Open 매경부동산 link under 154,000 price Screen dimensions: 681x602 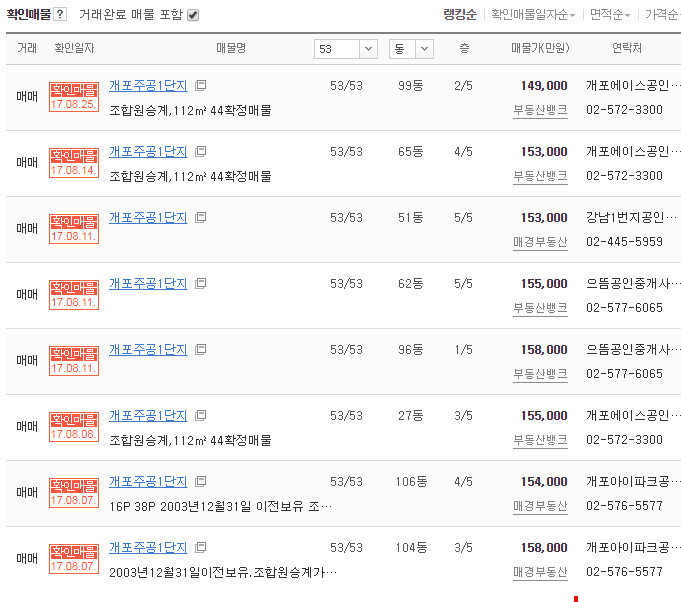click(540, 506)
